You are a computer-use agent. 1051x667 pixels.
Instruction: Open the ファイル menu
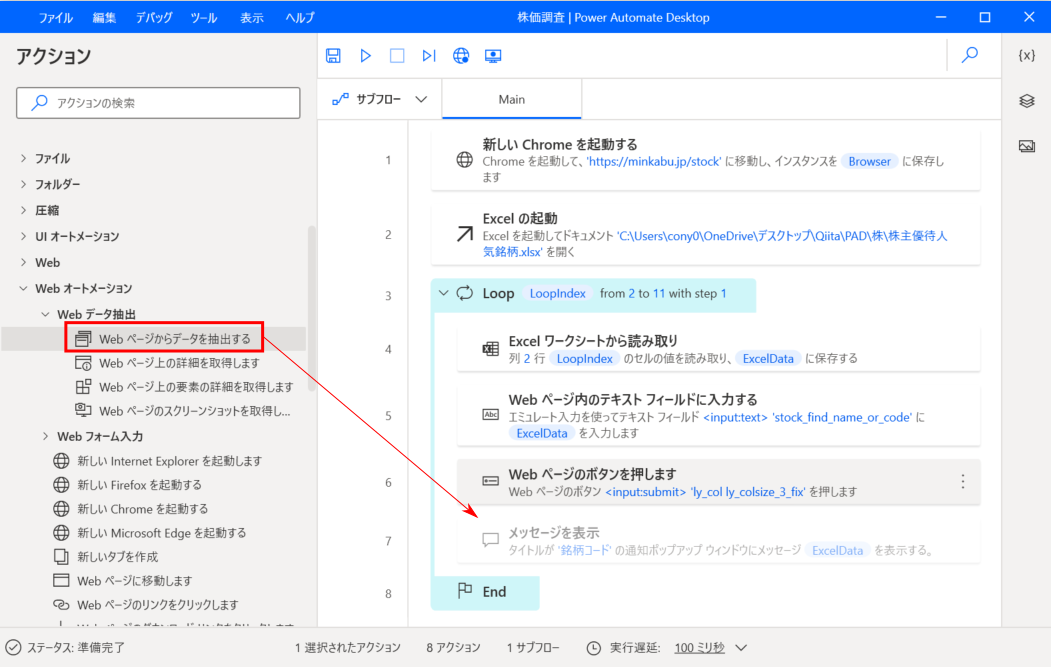(x=56, y=18)
